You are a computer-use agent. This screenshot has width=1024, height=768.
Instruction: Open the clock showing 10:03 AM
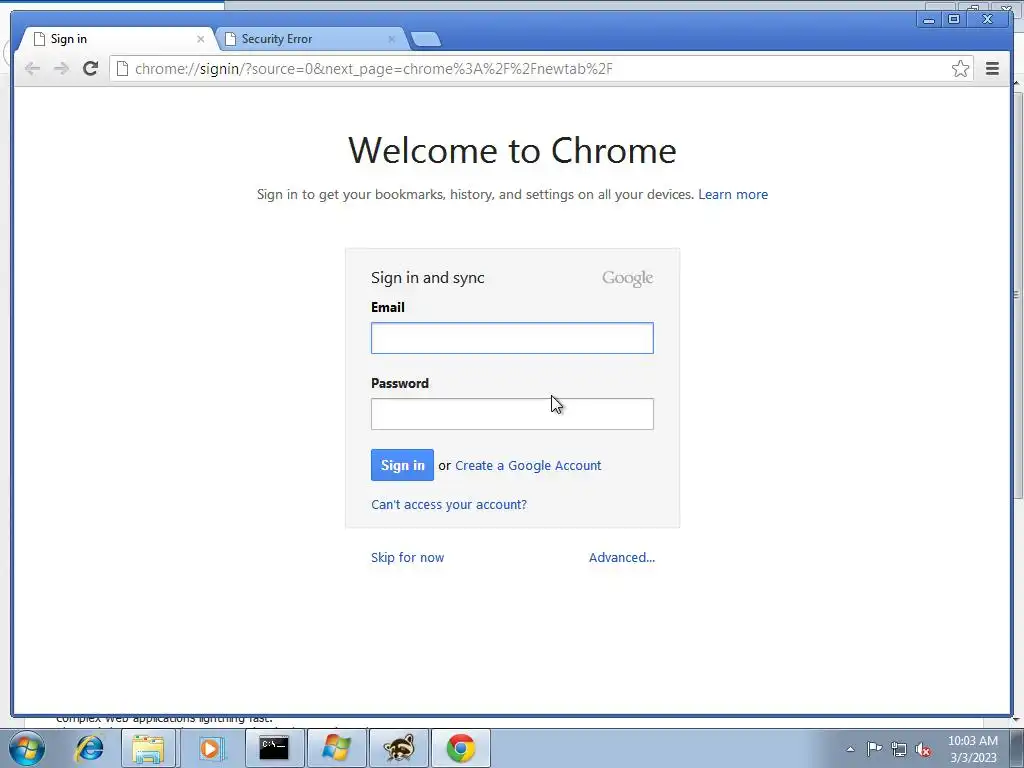[972, 748]
